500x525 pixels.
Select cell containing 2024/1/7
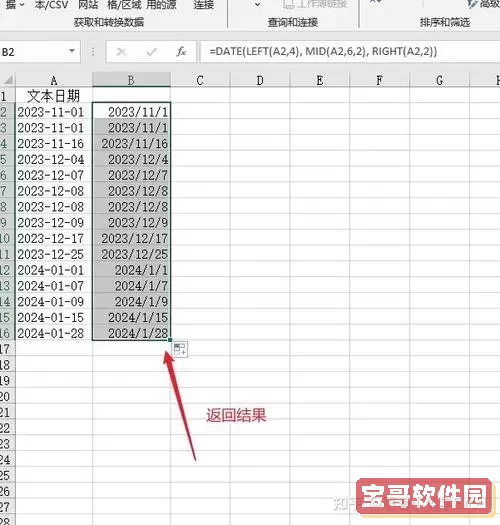[x=132, y=286]
